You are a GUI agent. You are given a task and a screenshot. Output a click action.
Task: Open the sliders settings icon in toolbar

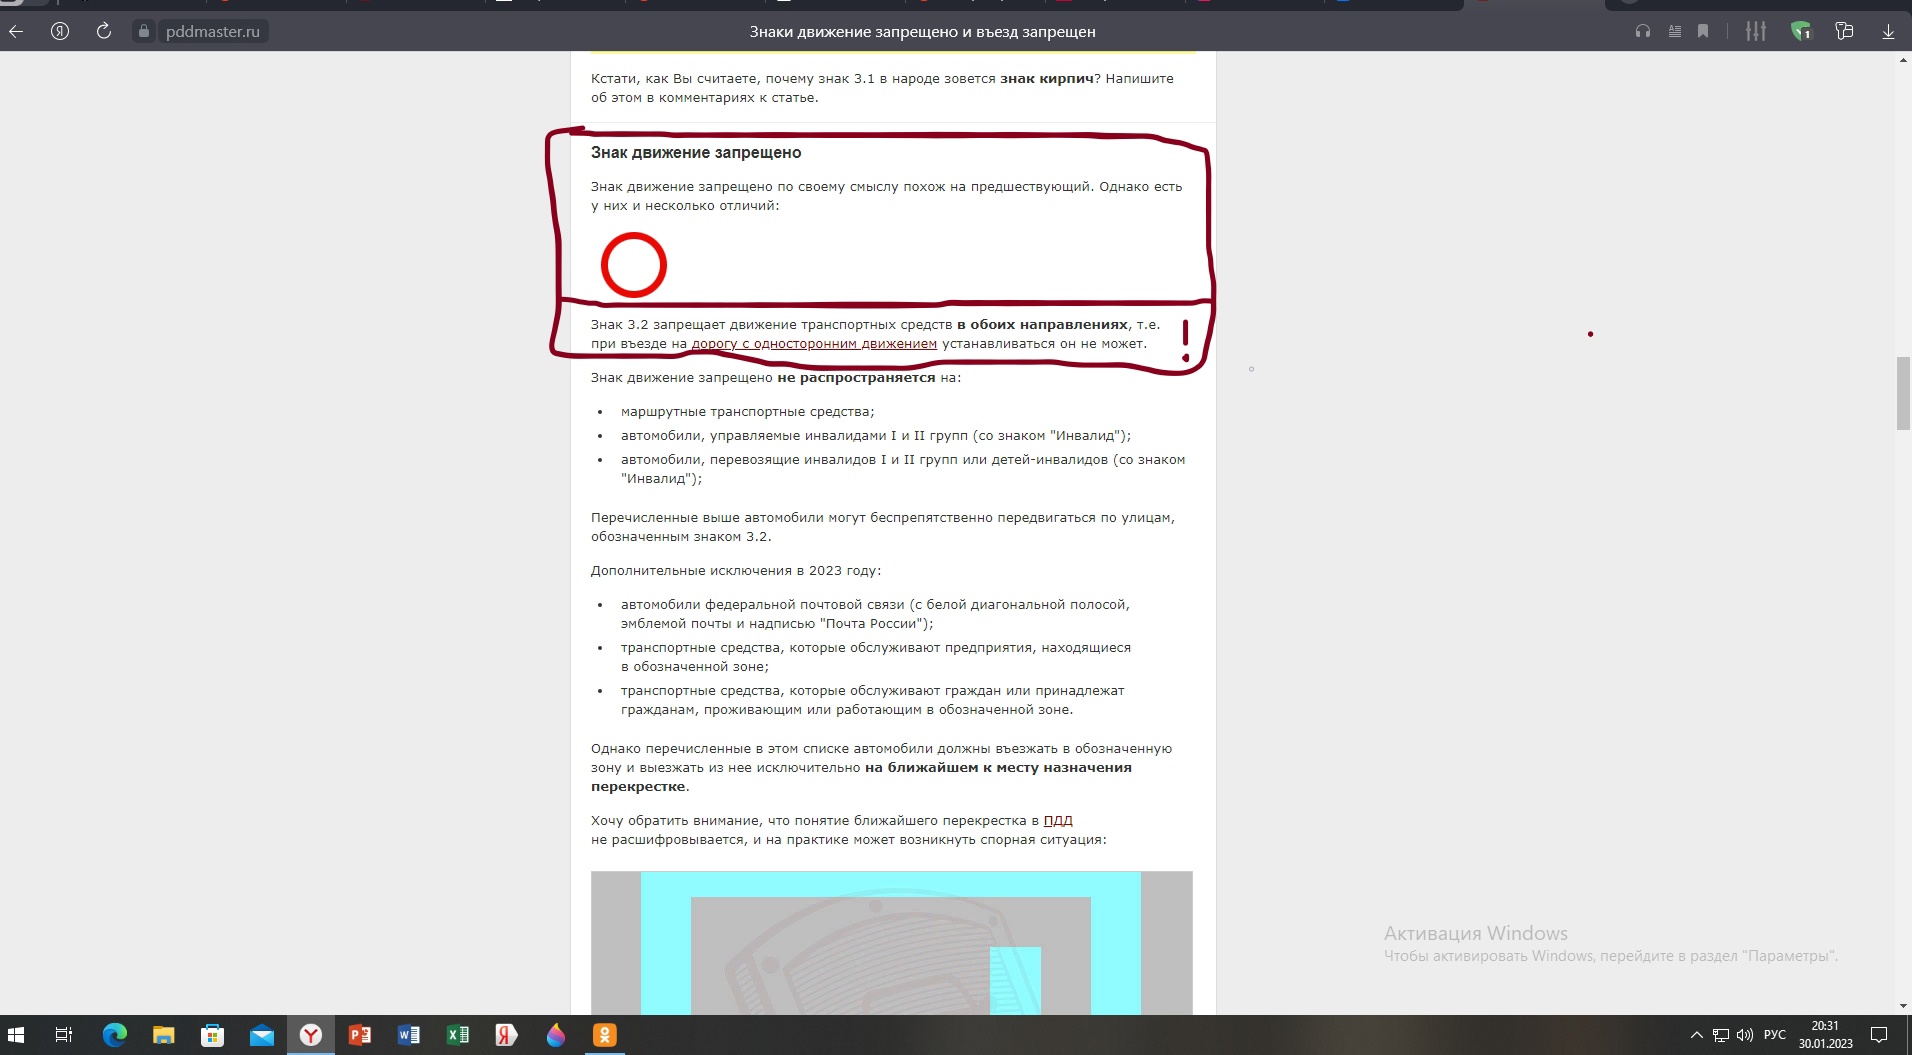pos(1755,32)
